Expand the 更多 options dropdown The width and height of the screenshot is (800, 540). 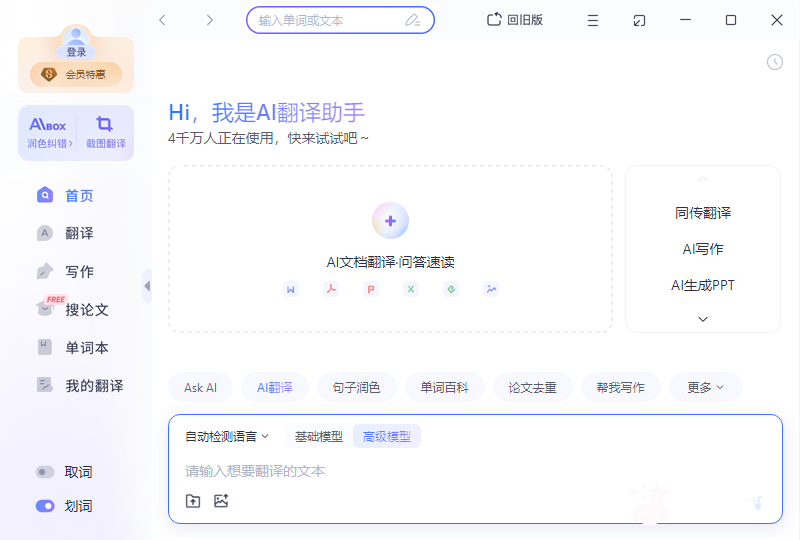tap(705, 387)
